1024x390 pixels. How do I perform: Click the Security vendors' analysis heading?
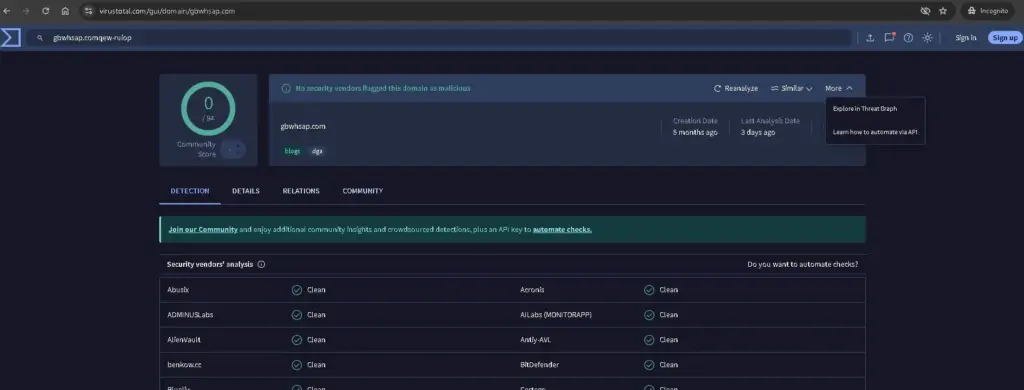click(210, 265)
